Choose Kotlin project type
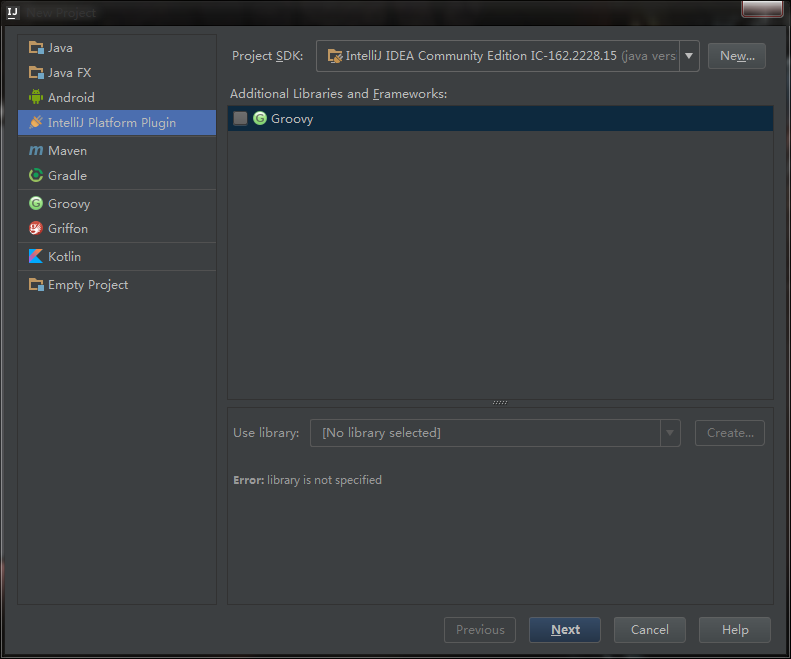 tap(117, 256)
